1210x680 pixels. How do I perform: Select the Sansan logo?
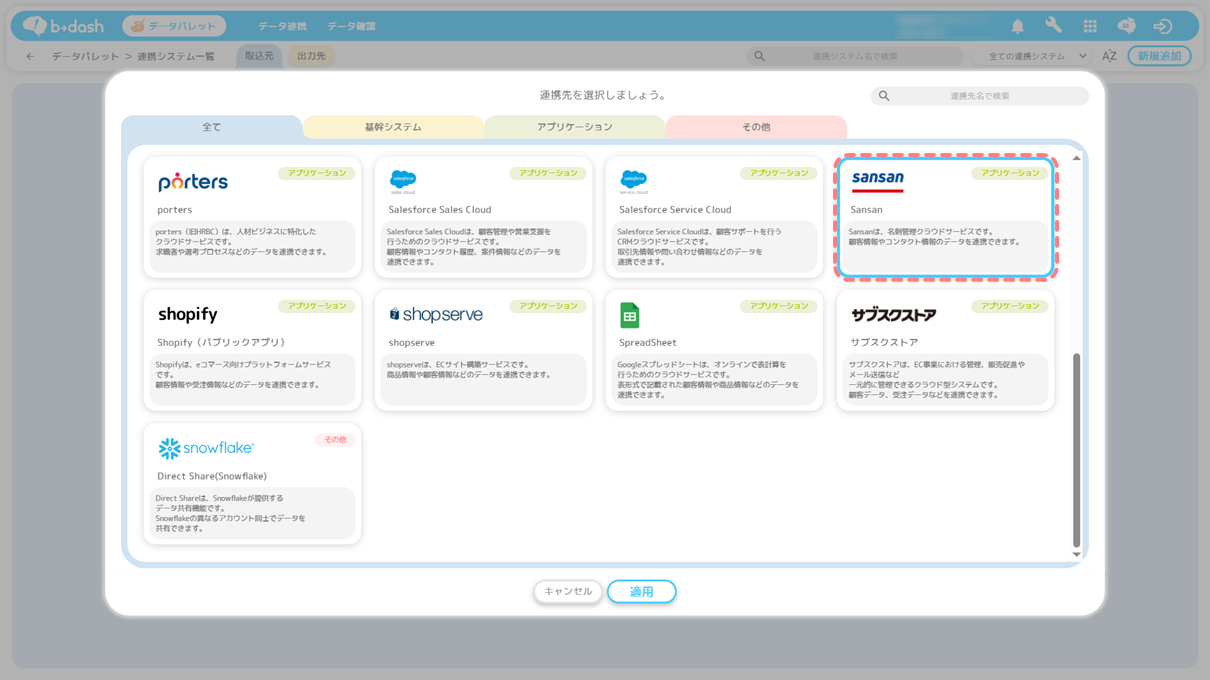pos(877,181)
